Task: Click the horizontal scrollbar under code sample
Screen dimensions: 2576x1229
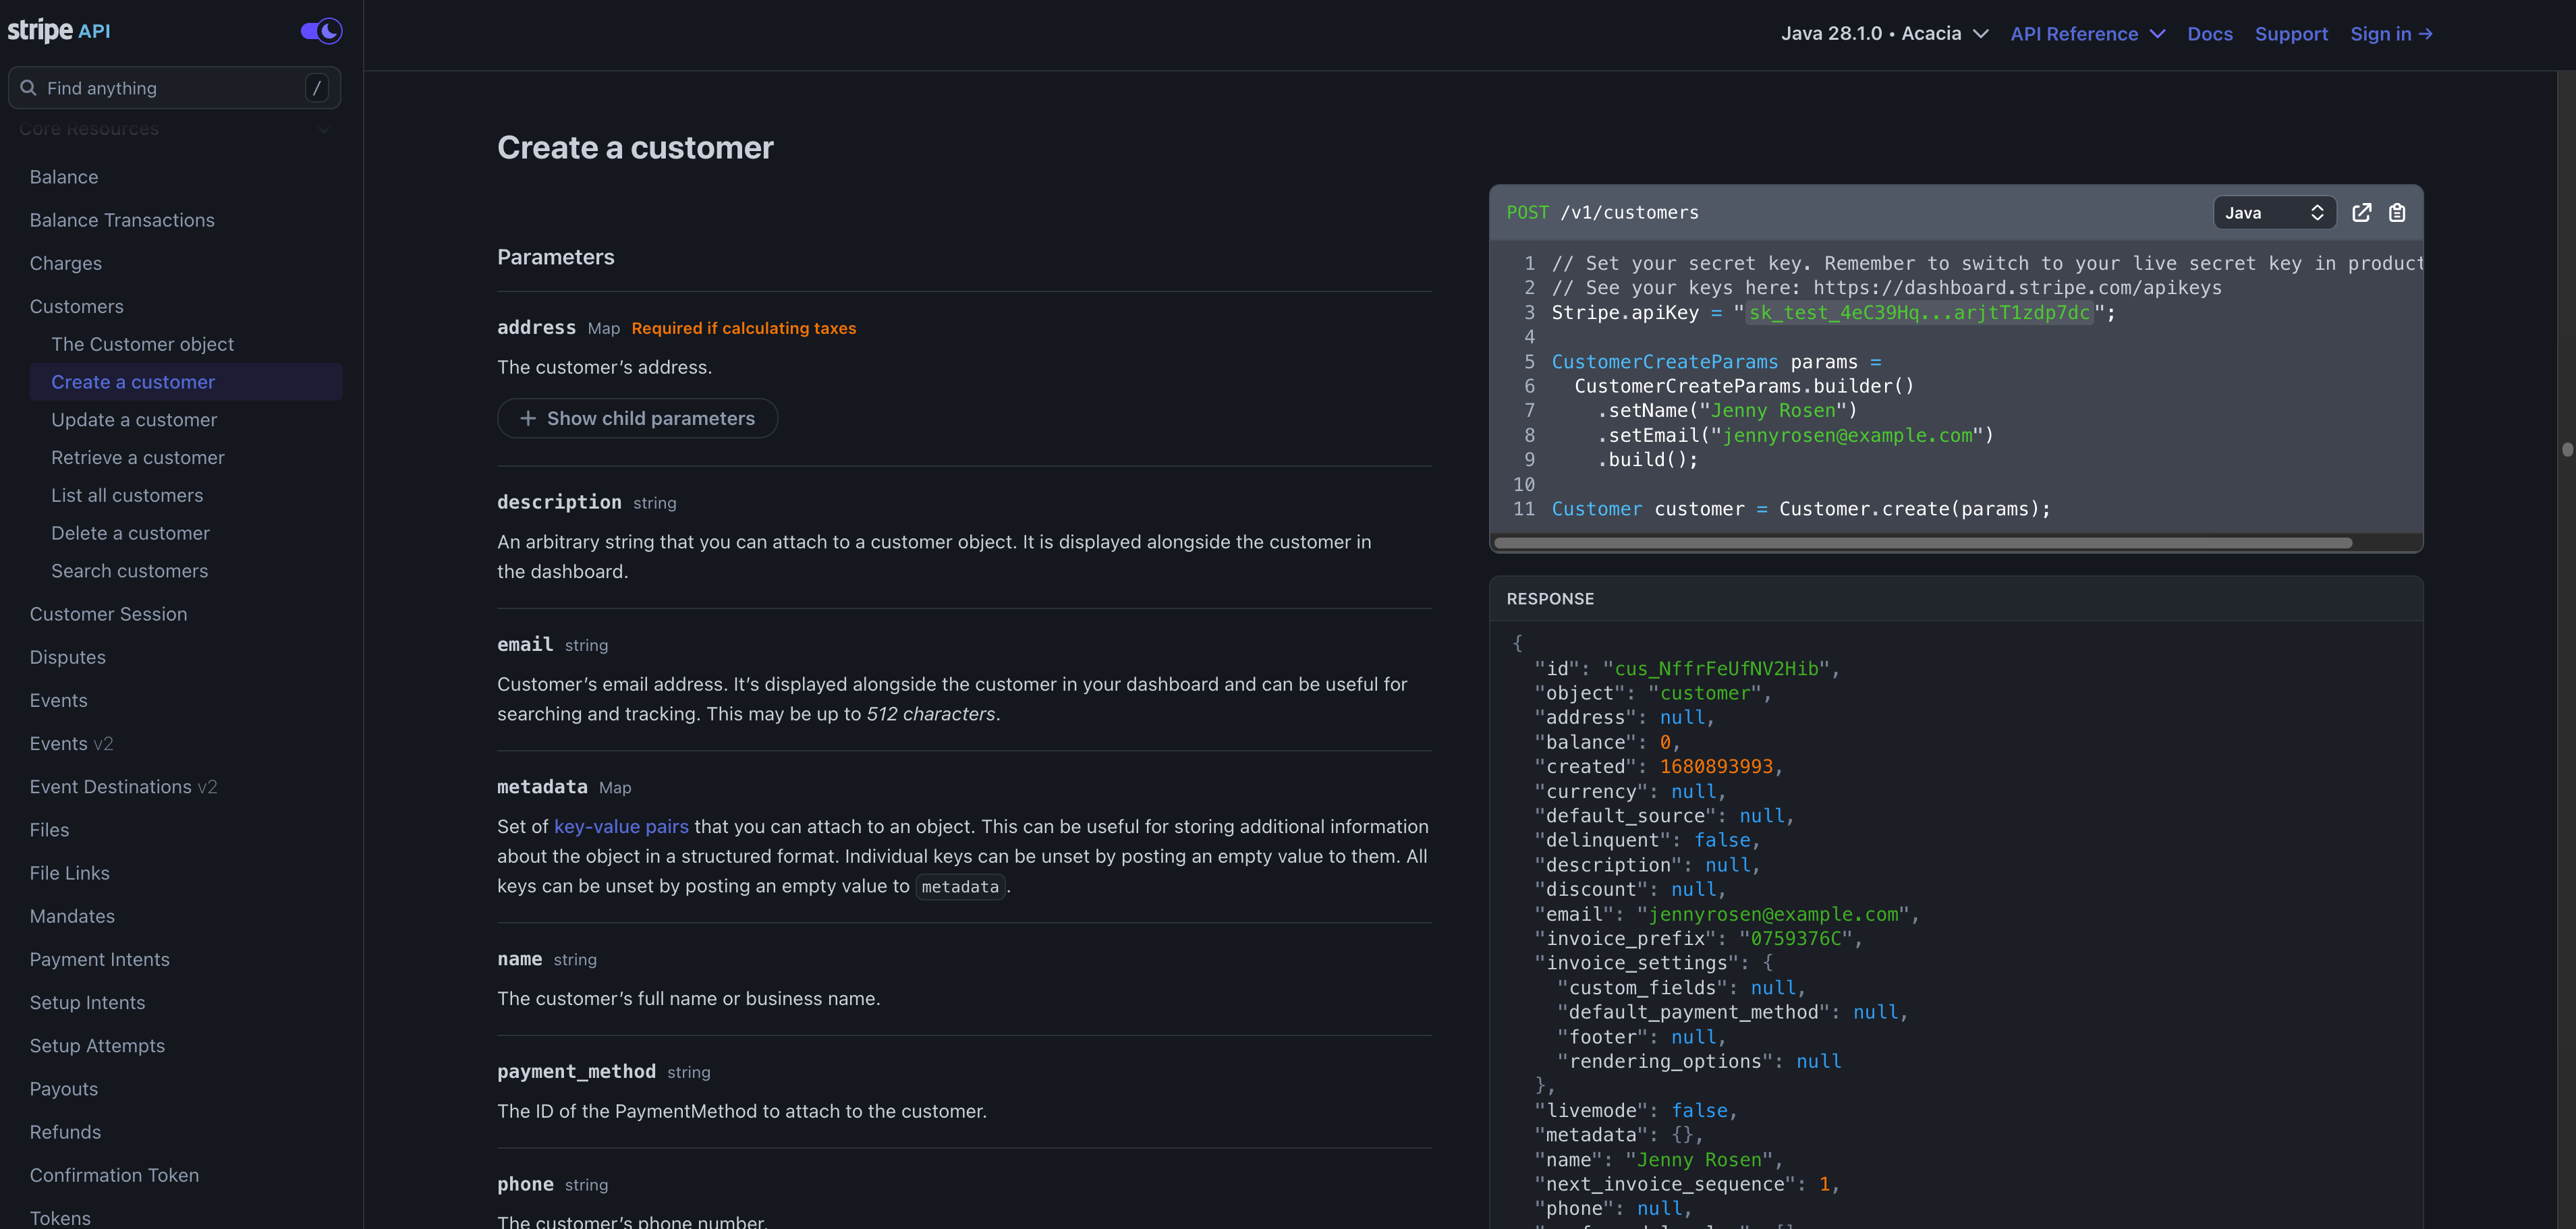Action: pos(1922,543)
